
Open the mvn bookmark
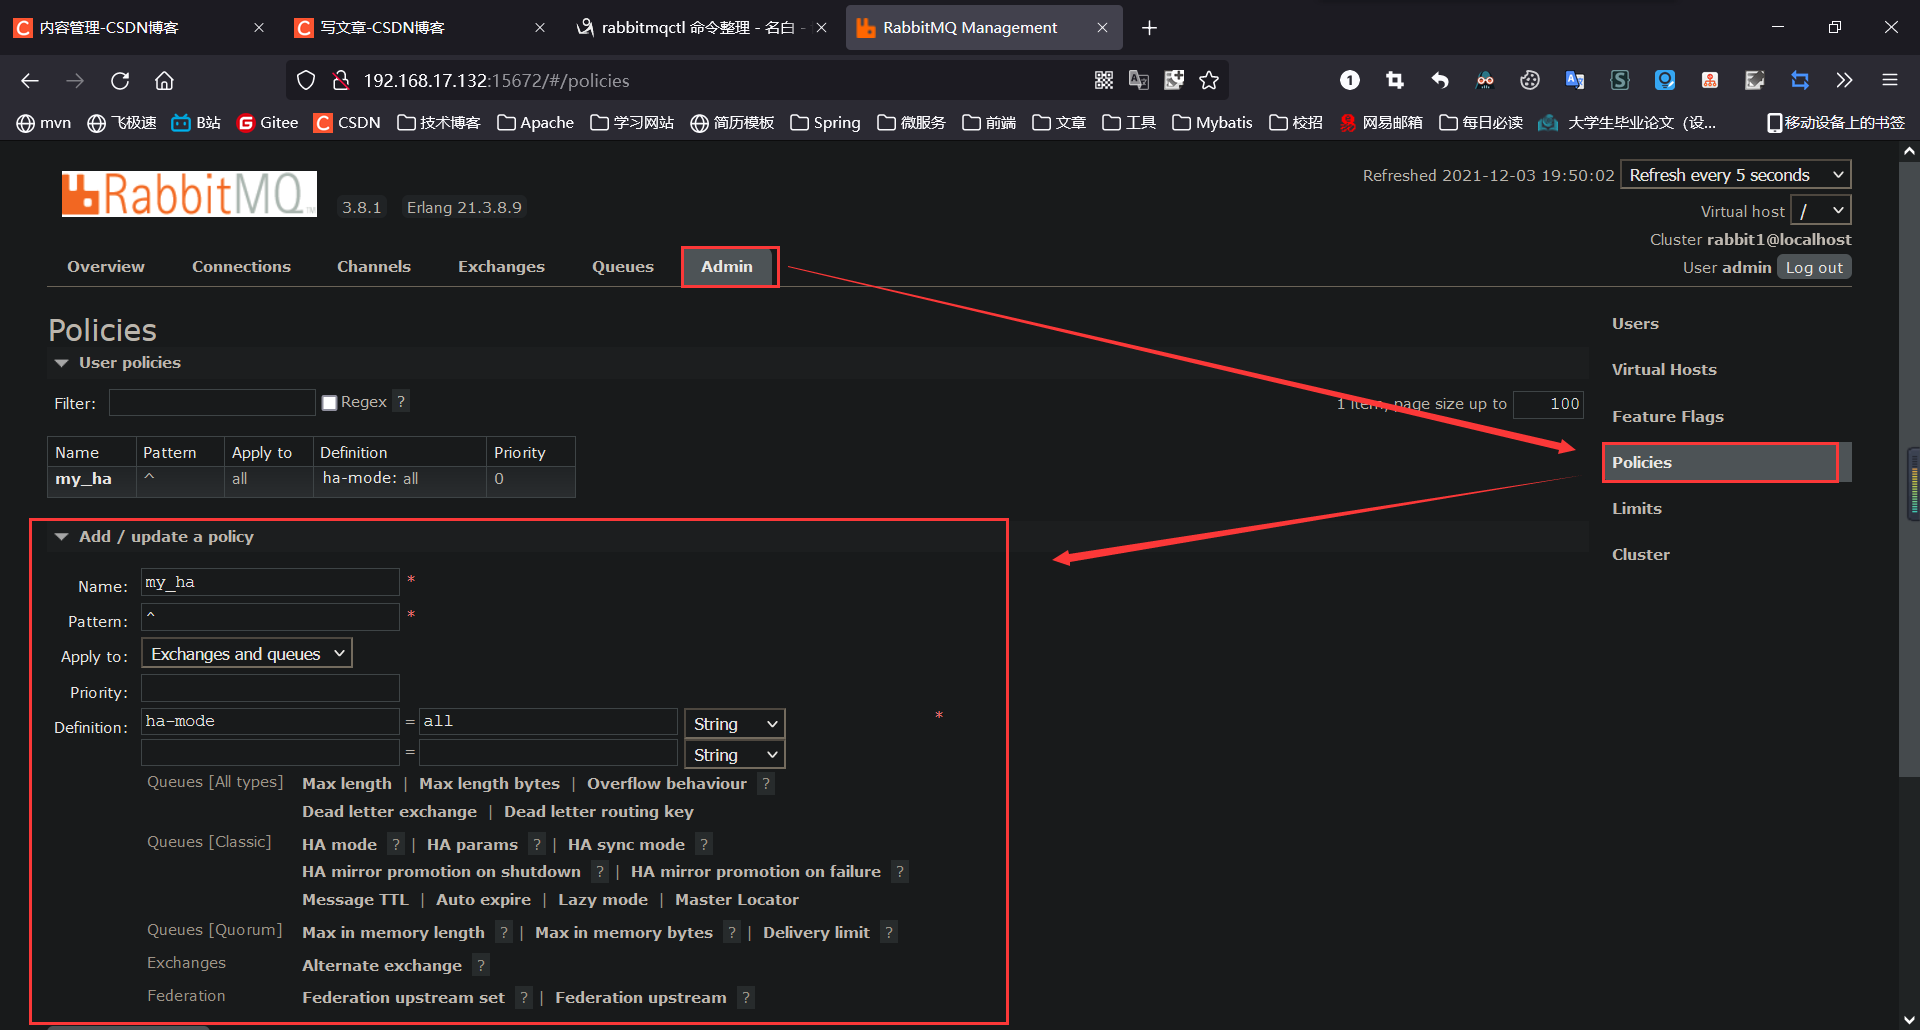(44, 122)
